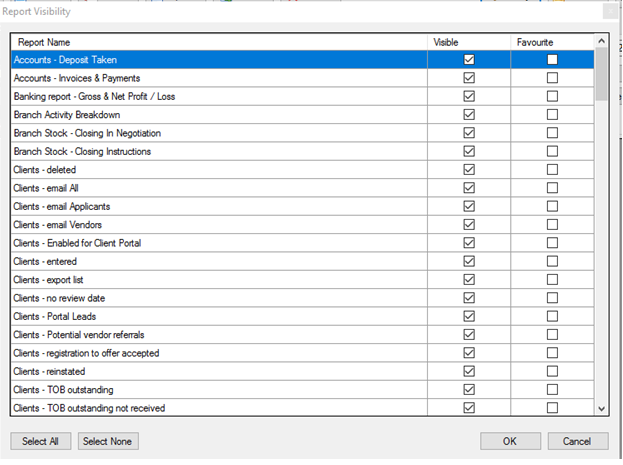Select the Clients - reinstated row
This screenshot has width=623, height=465.
click(x=302, y=371)
